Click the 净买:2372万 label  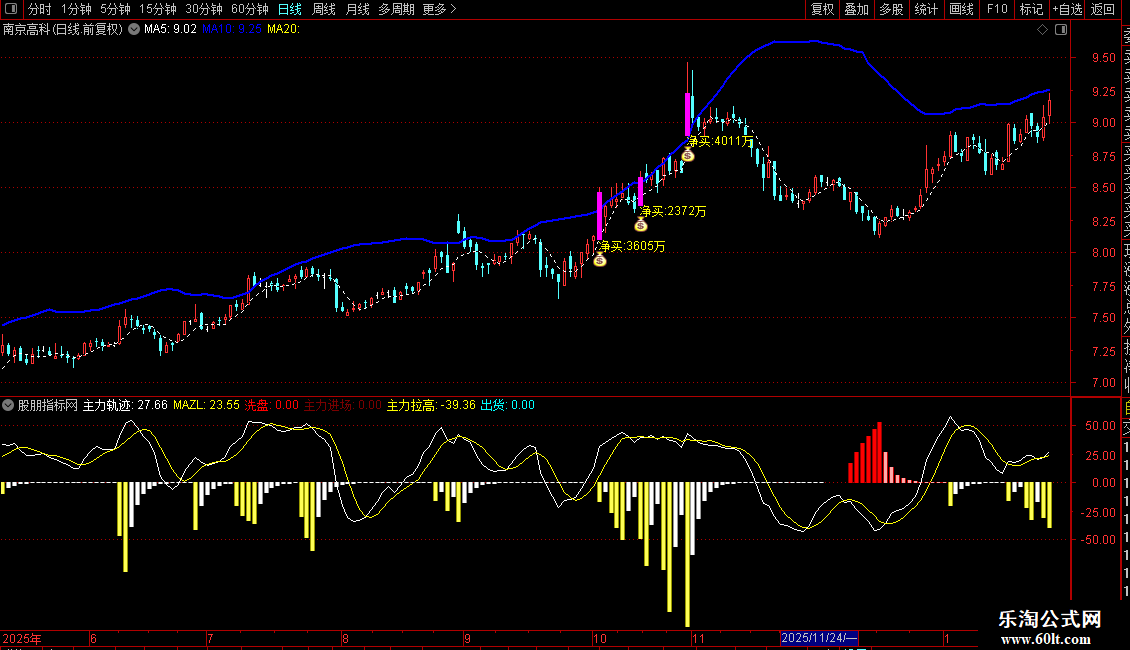coord(673,211)
